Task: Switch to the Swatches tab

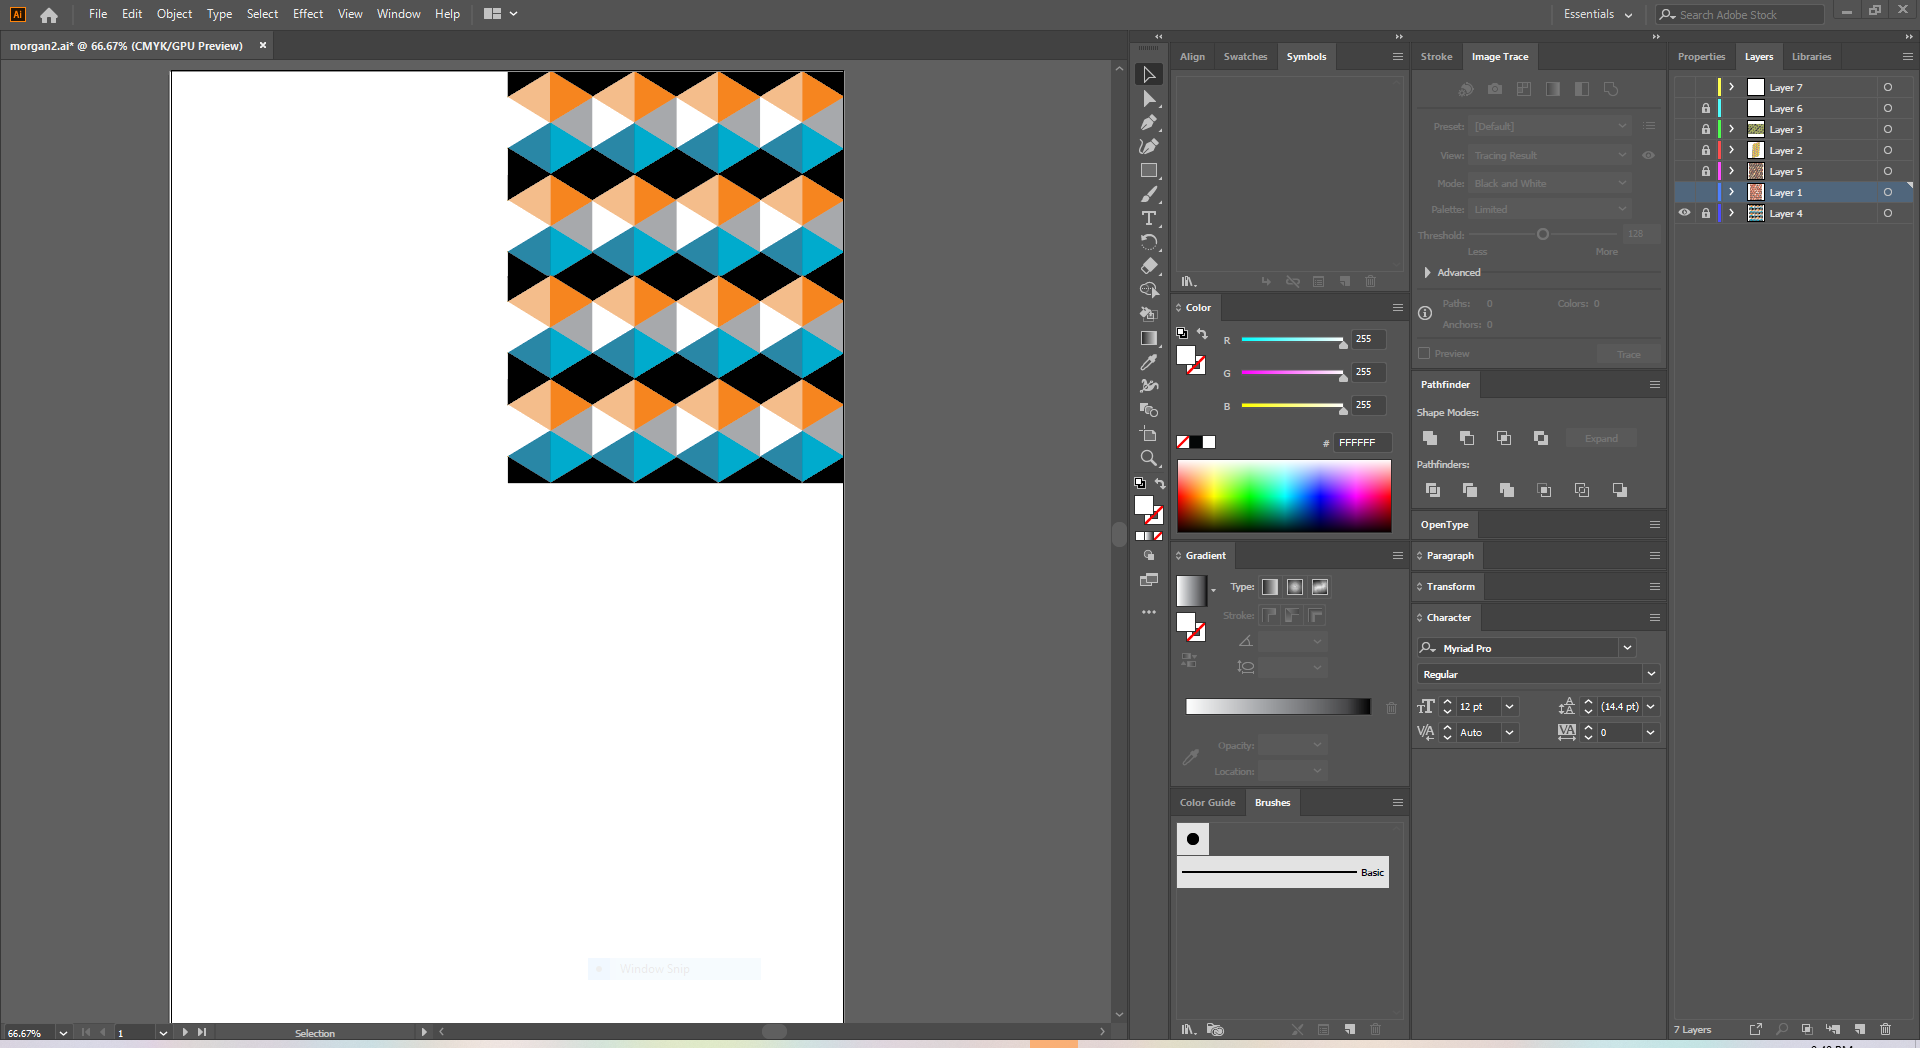Action: tap(1245, 57)
